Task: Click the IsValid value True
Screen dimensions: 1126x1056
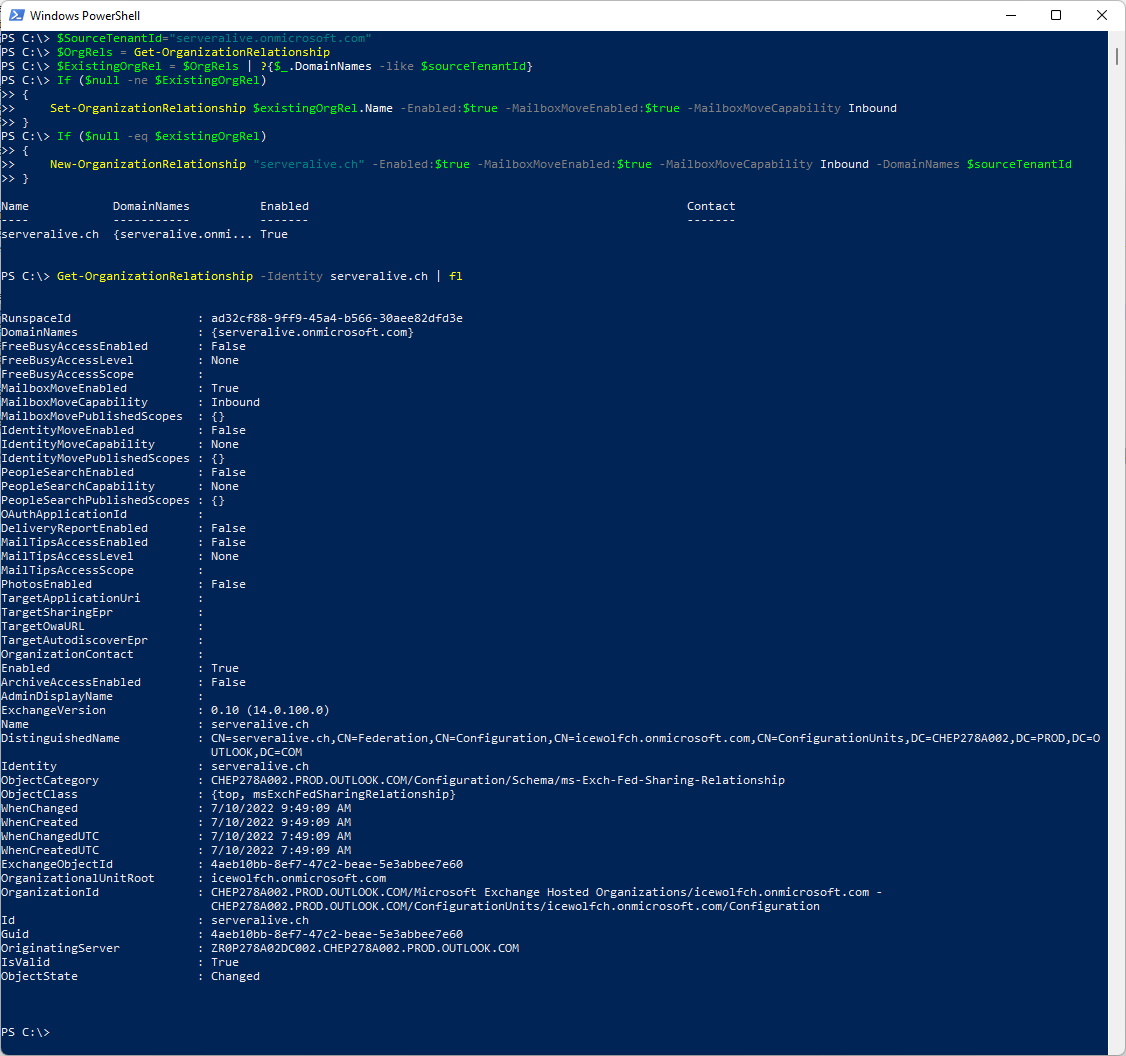Action: (225, 962)
